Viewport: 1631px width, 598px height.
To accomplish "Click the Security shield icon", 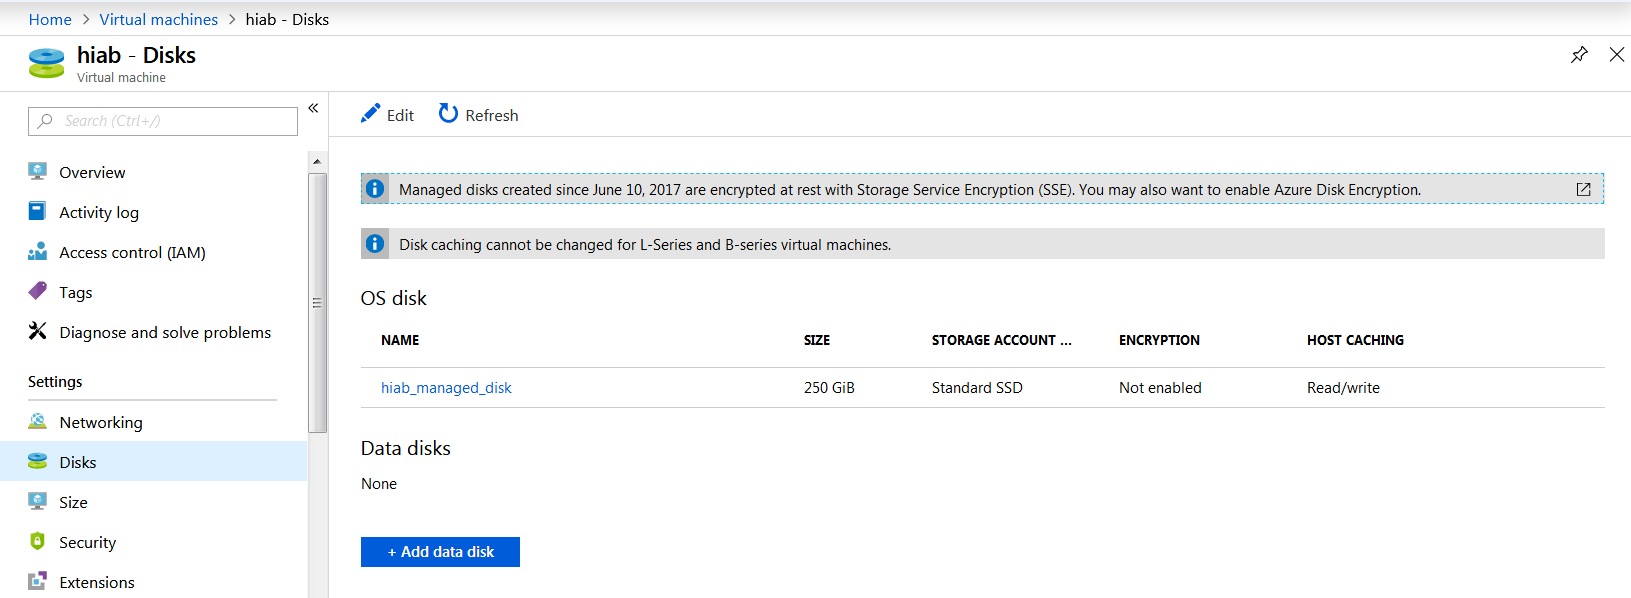I will [38, 541].
